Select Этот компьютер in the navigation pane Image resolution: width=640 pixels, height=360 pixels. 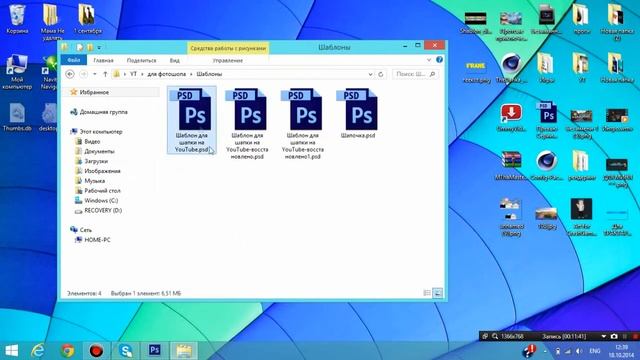(x=100, y=132)
